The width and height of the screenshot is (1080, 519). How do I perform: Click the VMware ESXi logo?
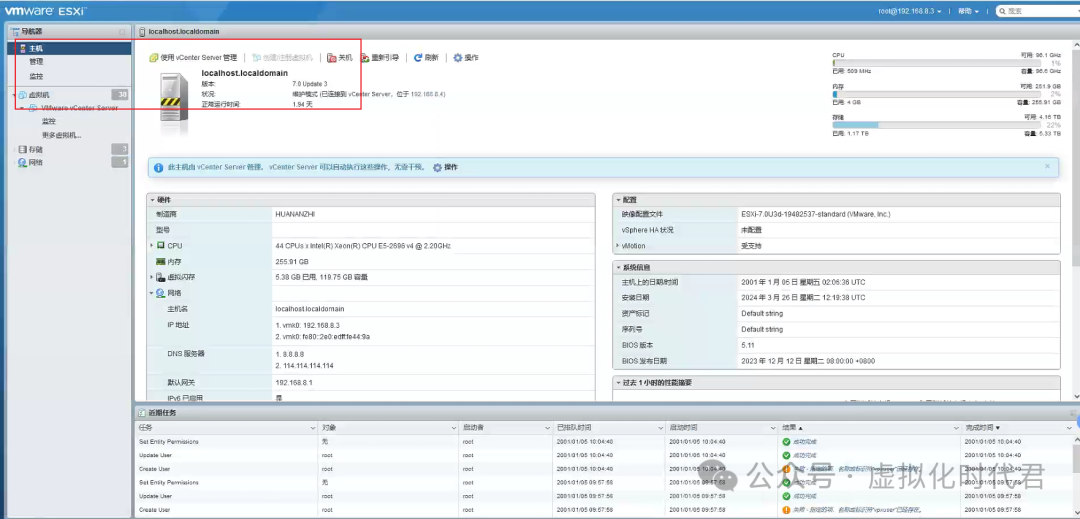point(45,11)
